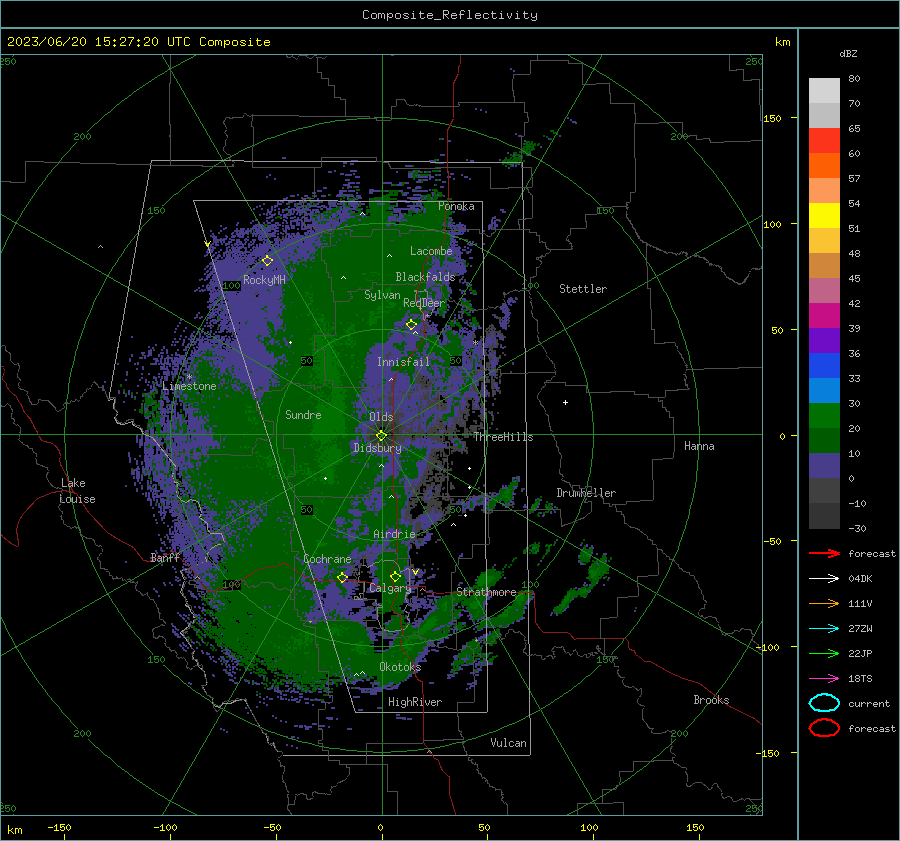
Task: Click the Sundre town label
Action: pyautogui.click(x=303, y=414)
